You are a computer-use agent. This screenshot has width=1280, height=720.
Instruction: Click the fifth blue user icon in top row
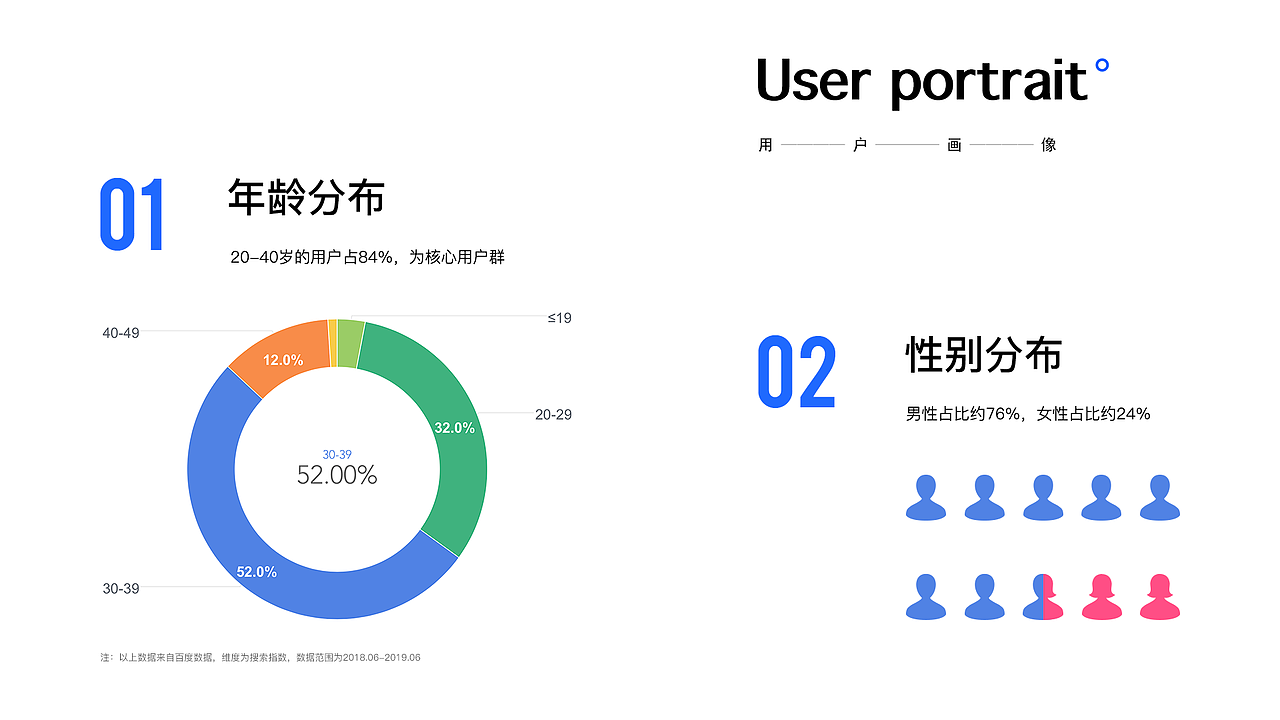point(1158,497)
